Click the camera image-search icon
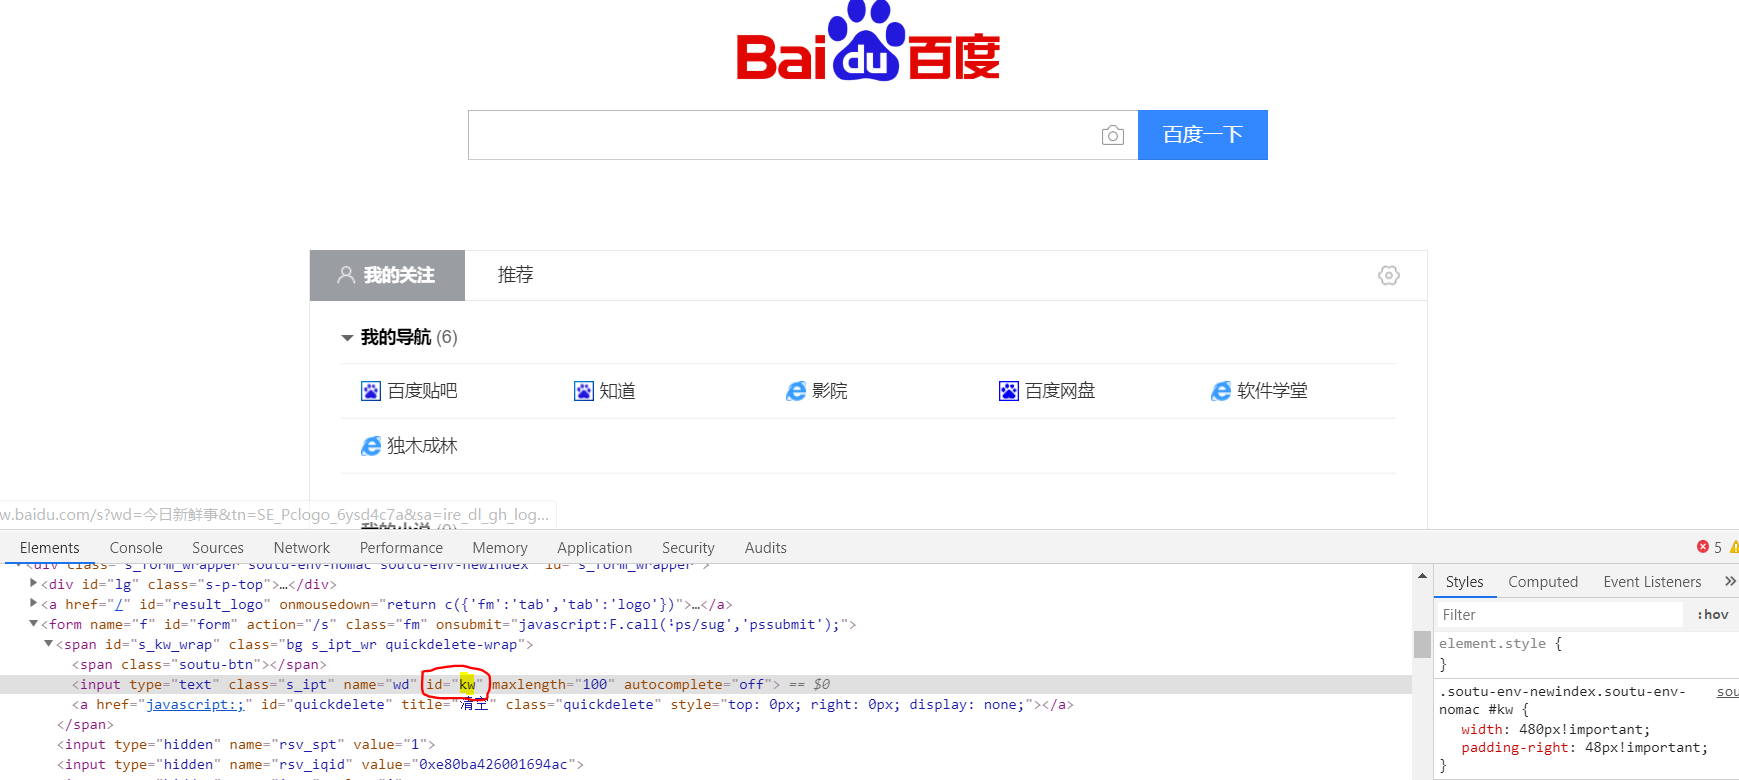Viewport: 1739px width, 780px height. click(x=1112, y=135)
